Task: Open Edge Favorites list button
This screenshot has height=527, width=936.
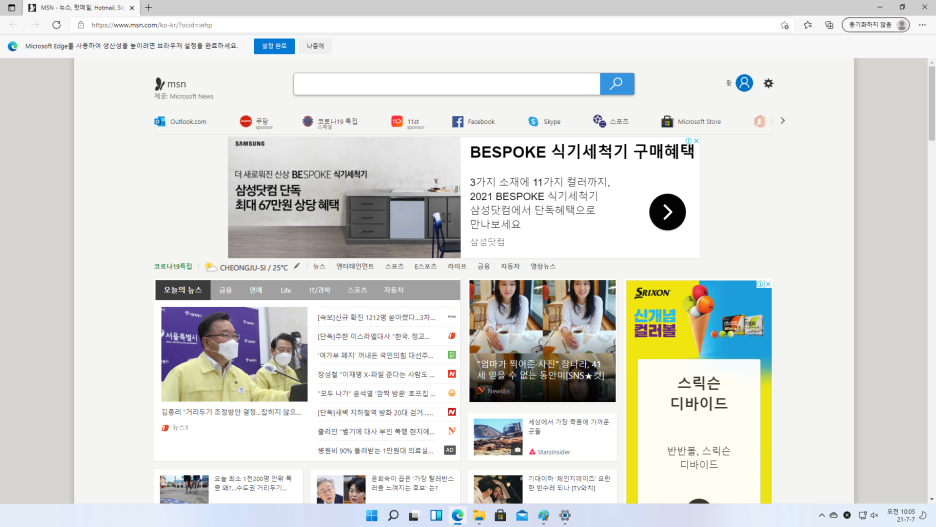Action: pyautogui.click(x=808, y=25)
